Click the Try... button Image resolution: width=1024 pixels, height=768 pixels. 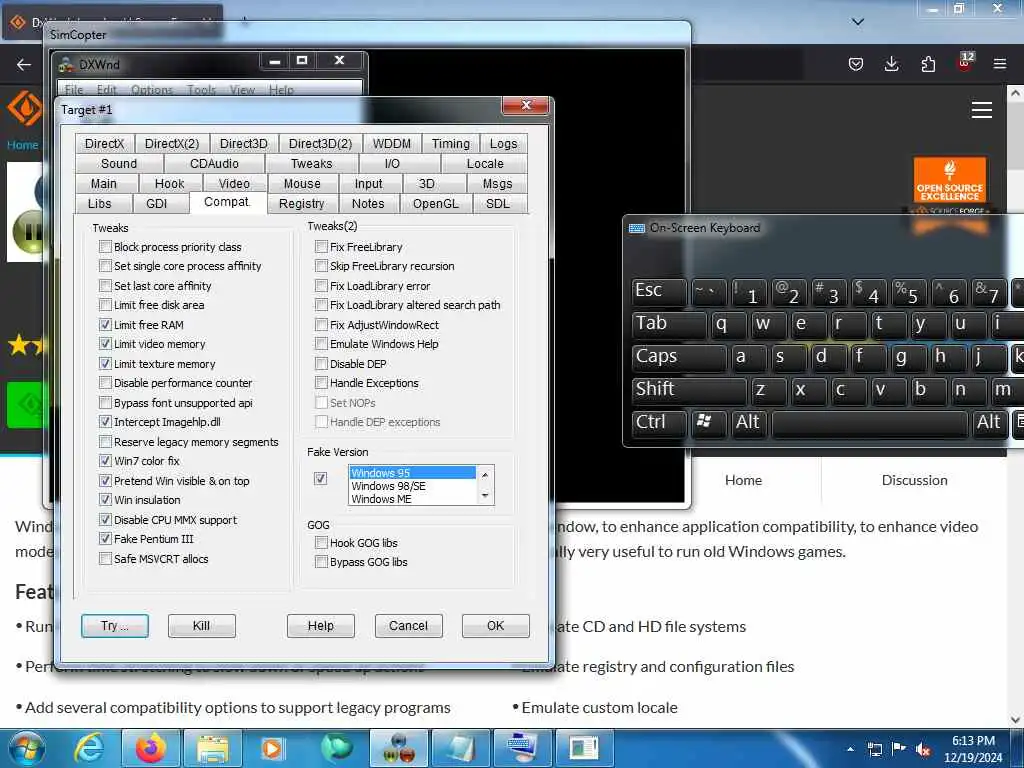click(x=115, y=626)
